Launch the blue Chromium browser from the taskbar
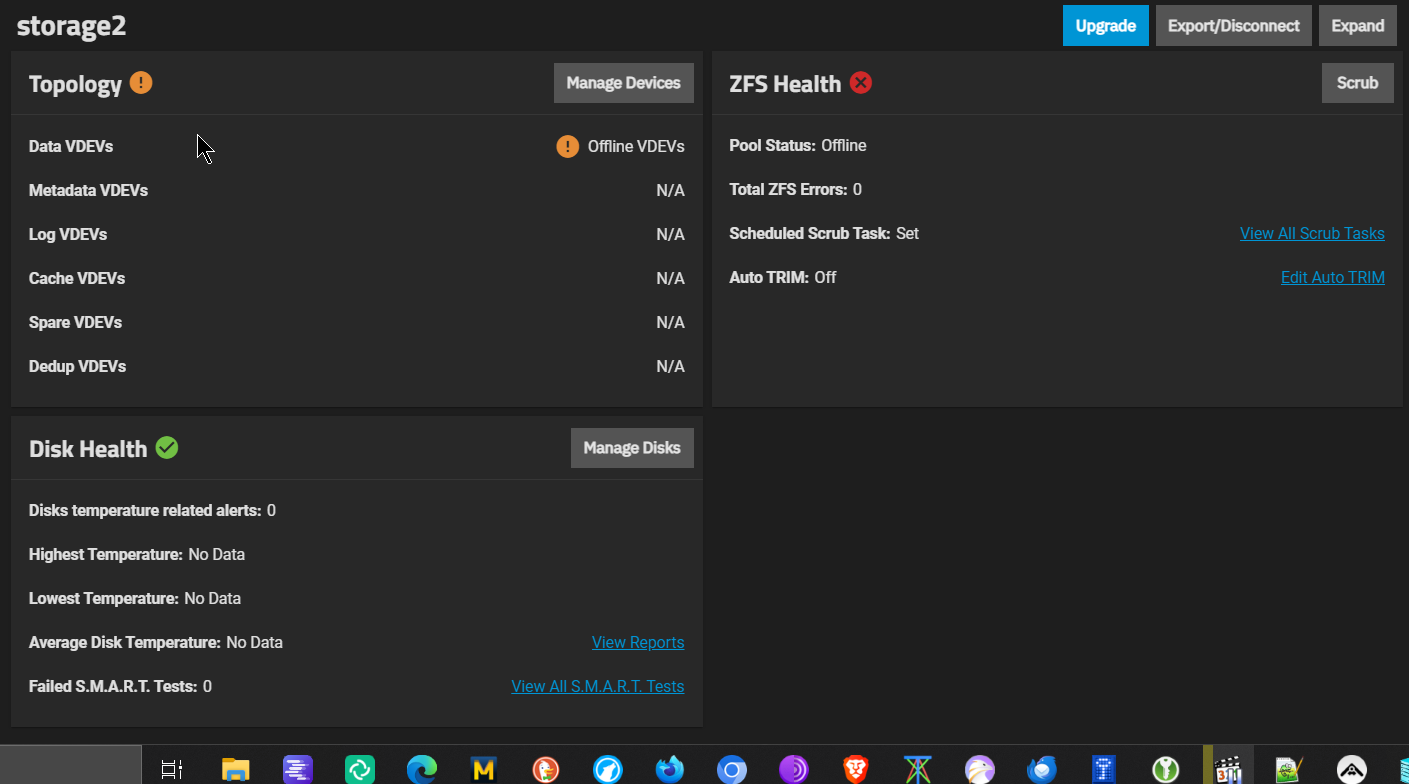Image resolution: width=1409 pixels, height=784 pixels. point(732,769)
